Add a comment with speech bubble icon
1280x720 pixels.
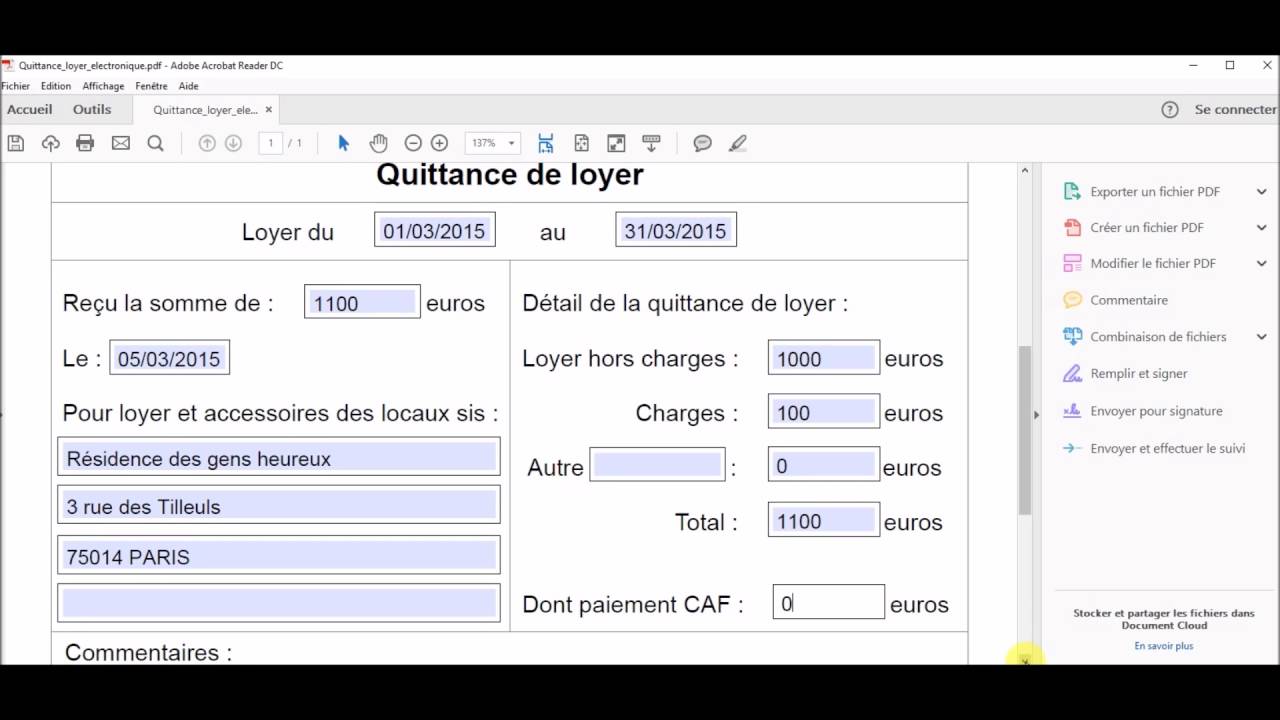(x=702, y=143)
